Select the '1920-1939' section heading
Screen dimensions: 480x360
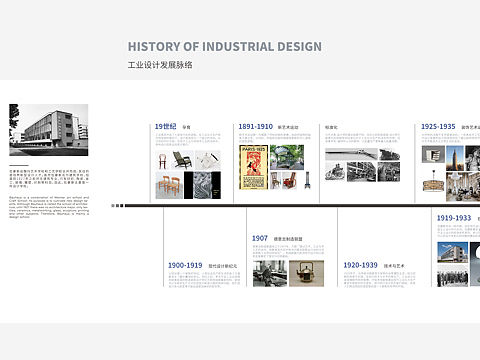[361, 265]
